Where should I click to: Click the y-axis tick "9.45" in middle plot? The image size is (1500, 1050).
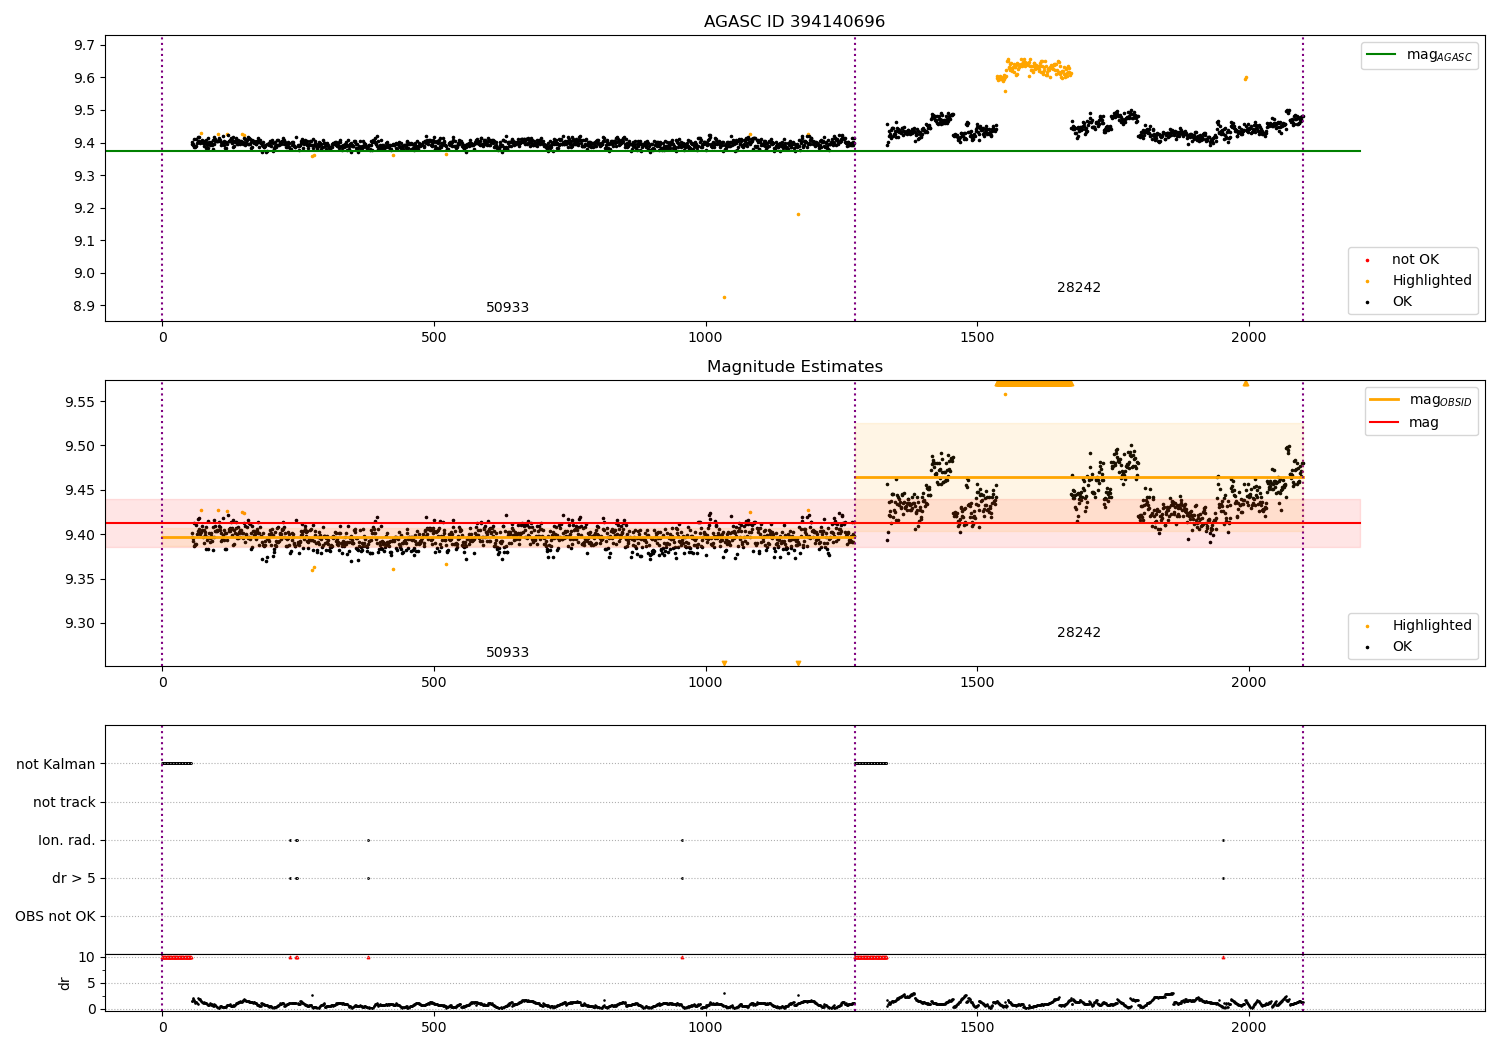point(81,491)
